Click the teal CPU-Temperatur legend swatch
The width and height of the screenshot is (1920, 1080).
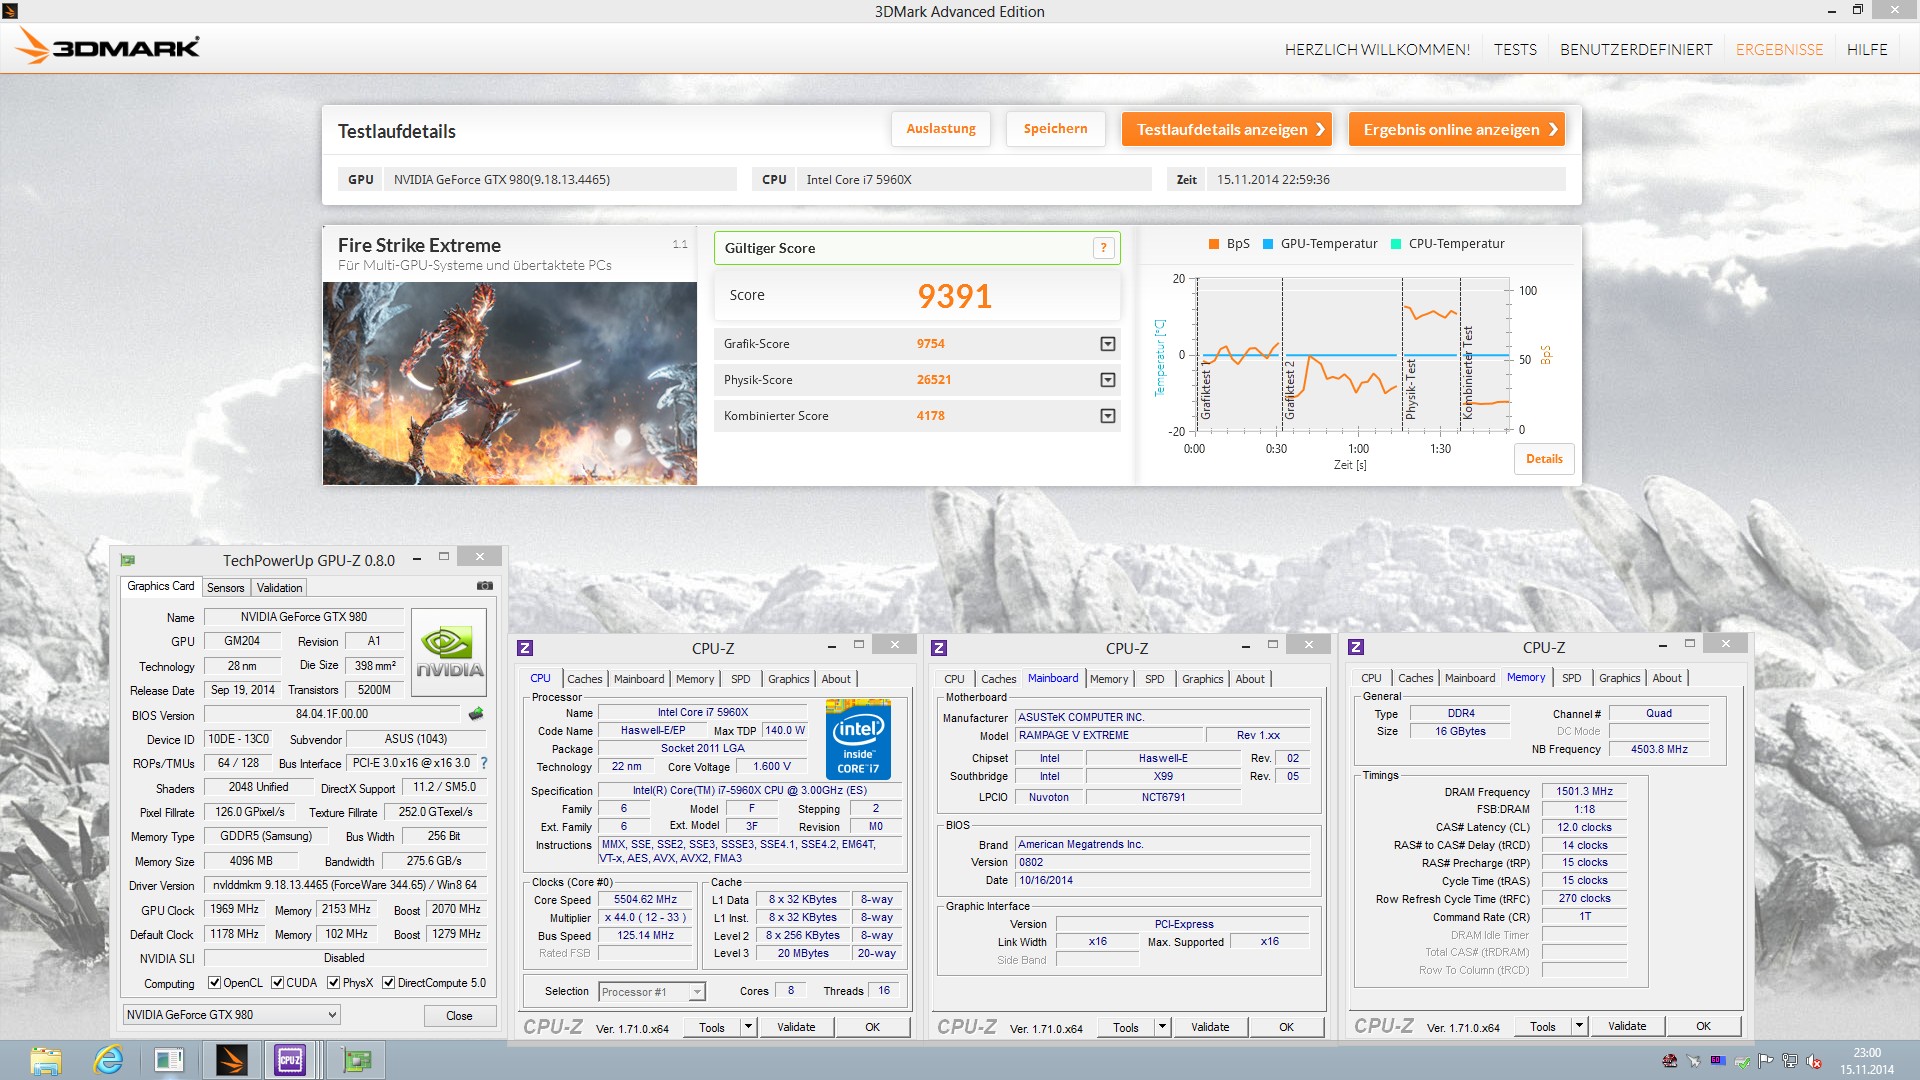click(1396, 244)
